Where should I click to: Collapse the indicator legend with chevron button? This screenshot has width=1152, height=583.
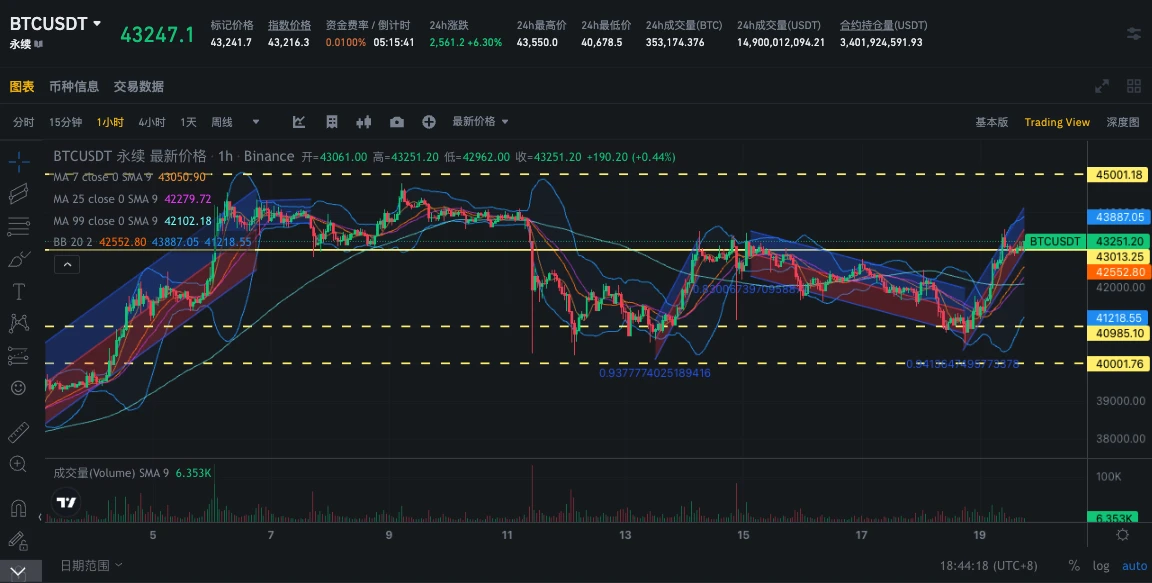point(65,264)
